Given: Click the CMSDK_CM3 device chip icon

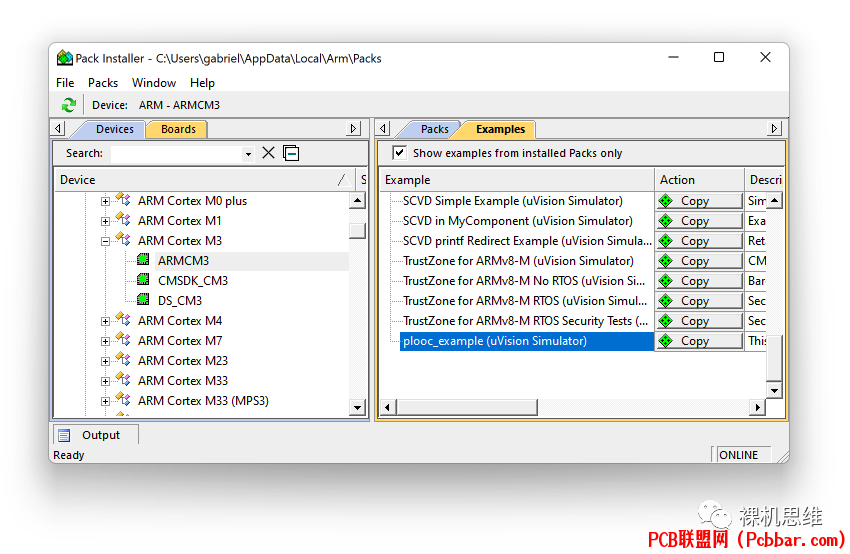Looking at the screenshot, I should pyautogui.click(x=143, y=280).
